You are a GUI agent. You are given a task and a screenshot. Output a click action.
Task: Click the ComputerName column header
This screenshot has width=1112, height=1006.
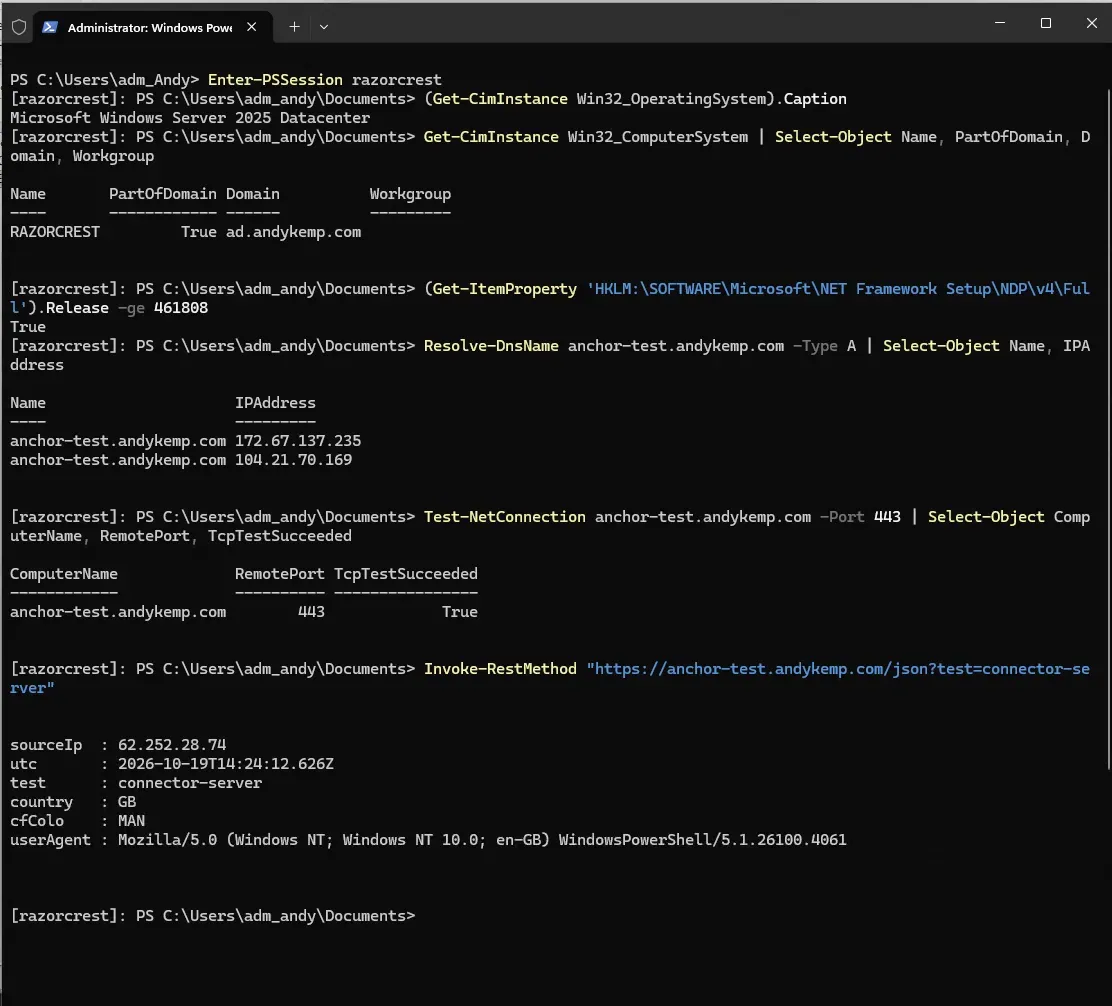tap(64, 574)
